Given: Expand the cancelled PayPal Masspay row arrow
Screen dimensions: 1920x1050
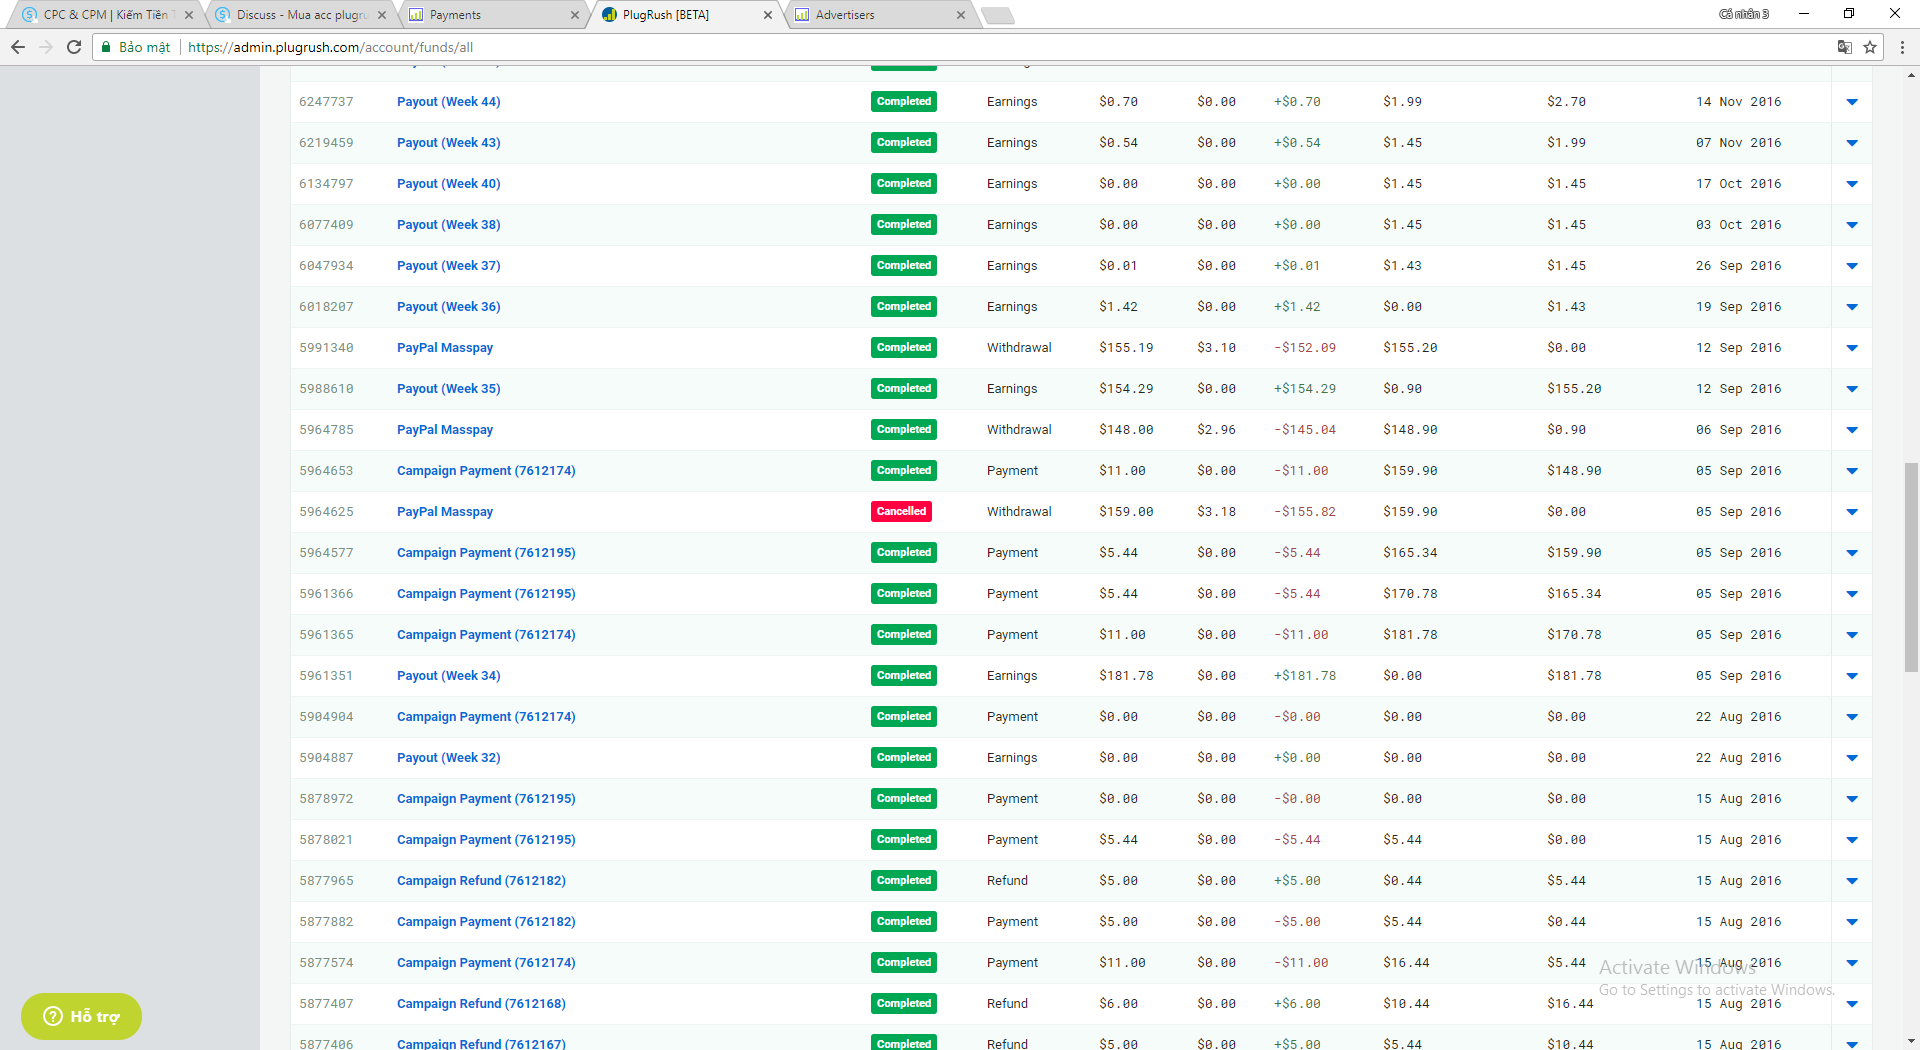Looking at the screenshot, I should point(1852,512).
